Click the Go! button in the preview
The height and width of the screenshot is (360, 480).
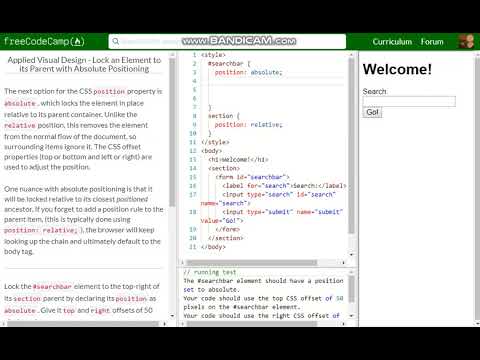[x=372, y=112]
